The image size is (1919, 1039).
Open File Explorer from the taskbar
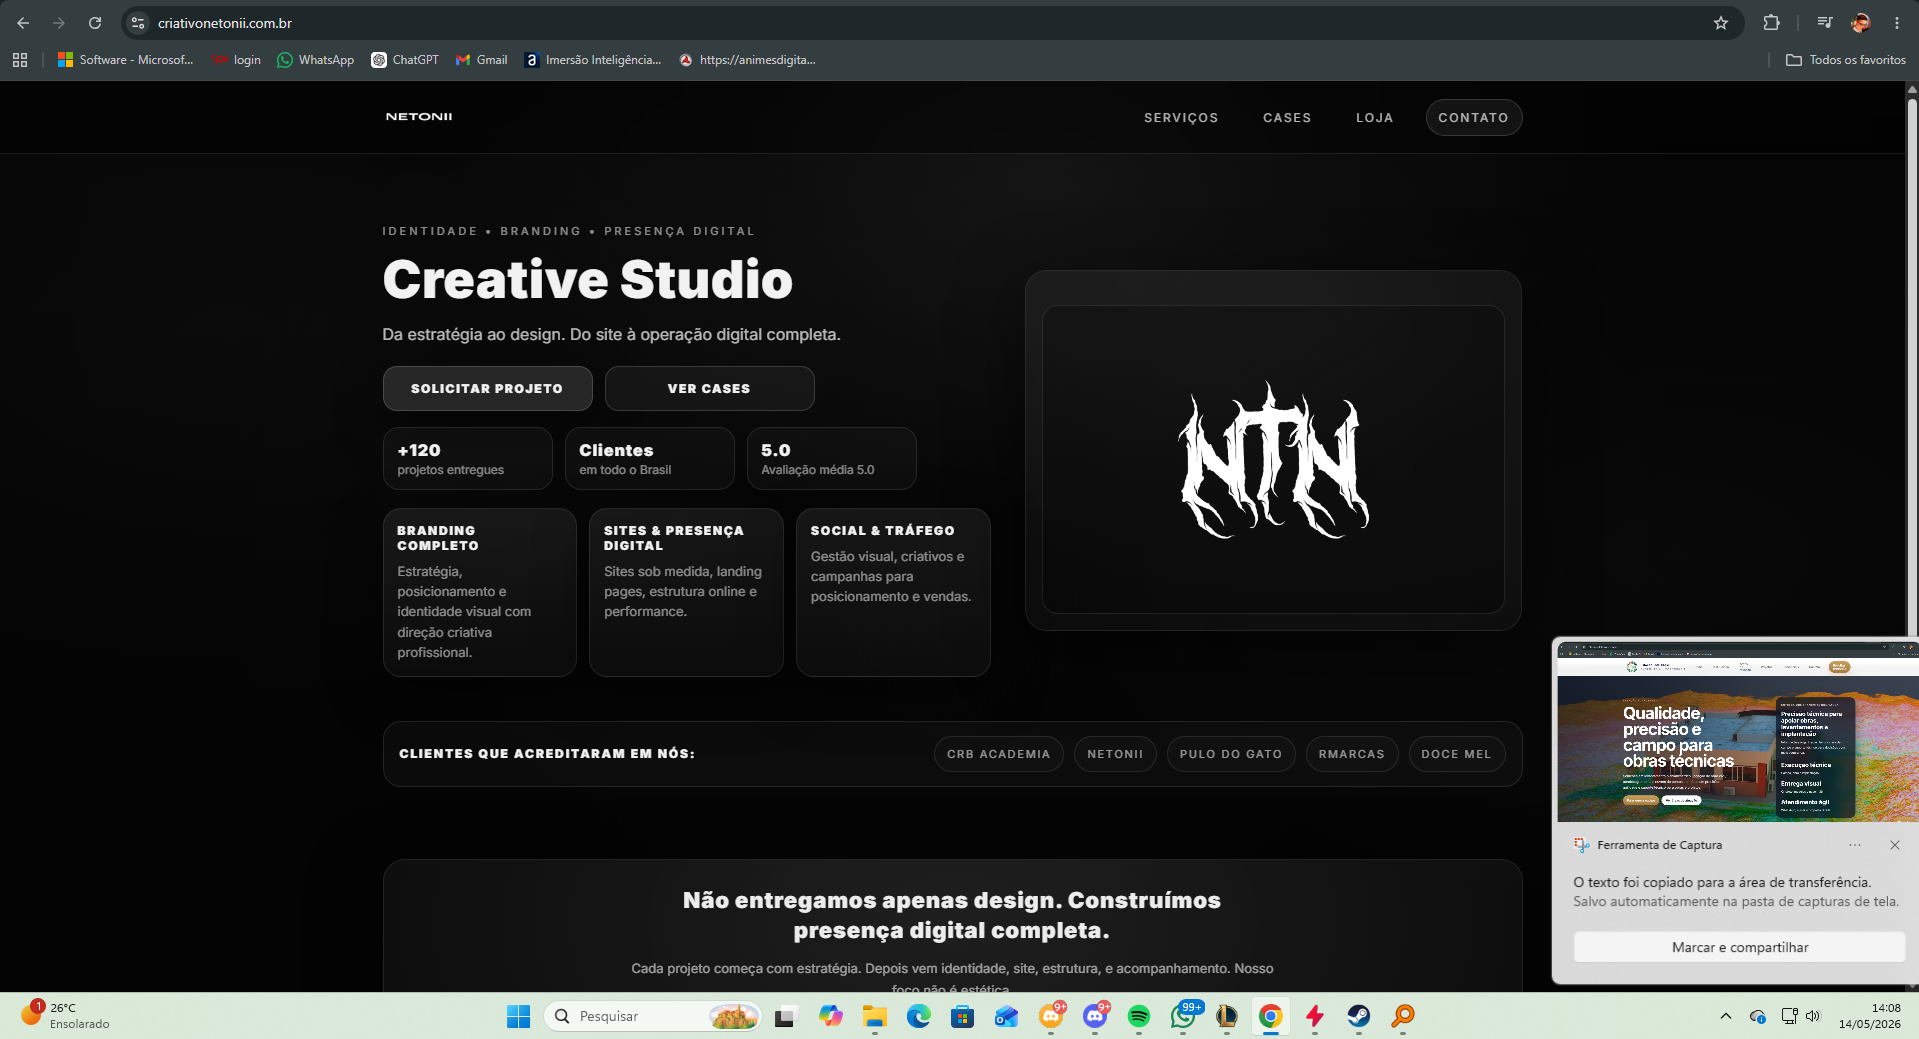[875, 1016]
